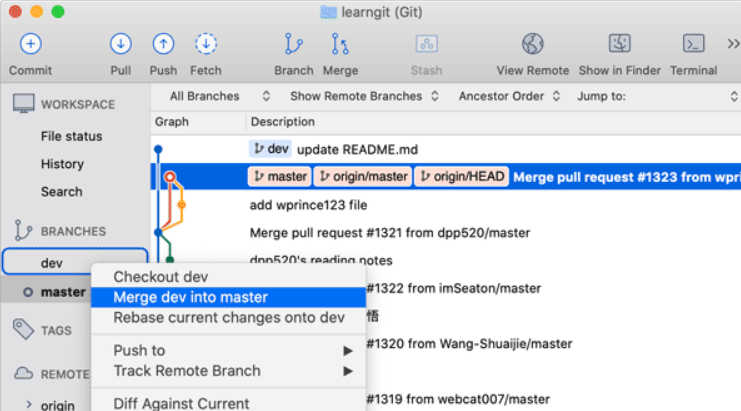Click the red merge commit graph node
This screenshot has width=741, height=411.
coord(170,177)
